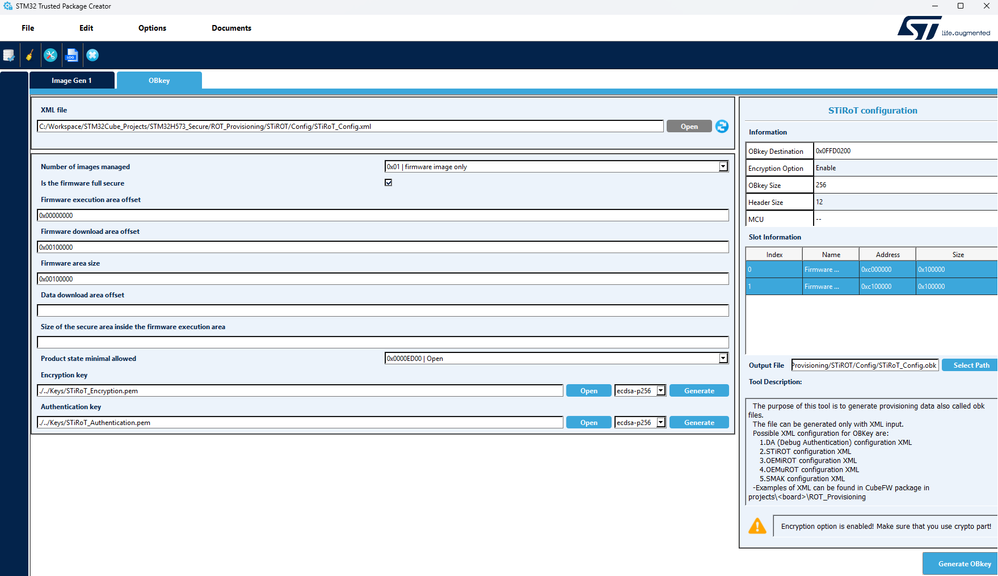Click the XML file path field
998x576 pixels.
[x=350, y=127]
